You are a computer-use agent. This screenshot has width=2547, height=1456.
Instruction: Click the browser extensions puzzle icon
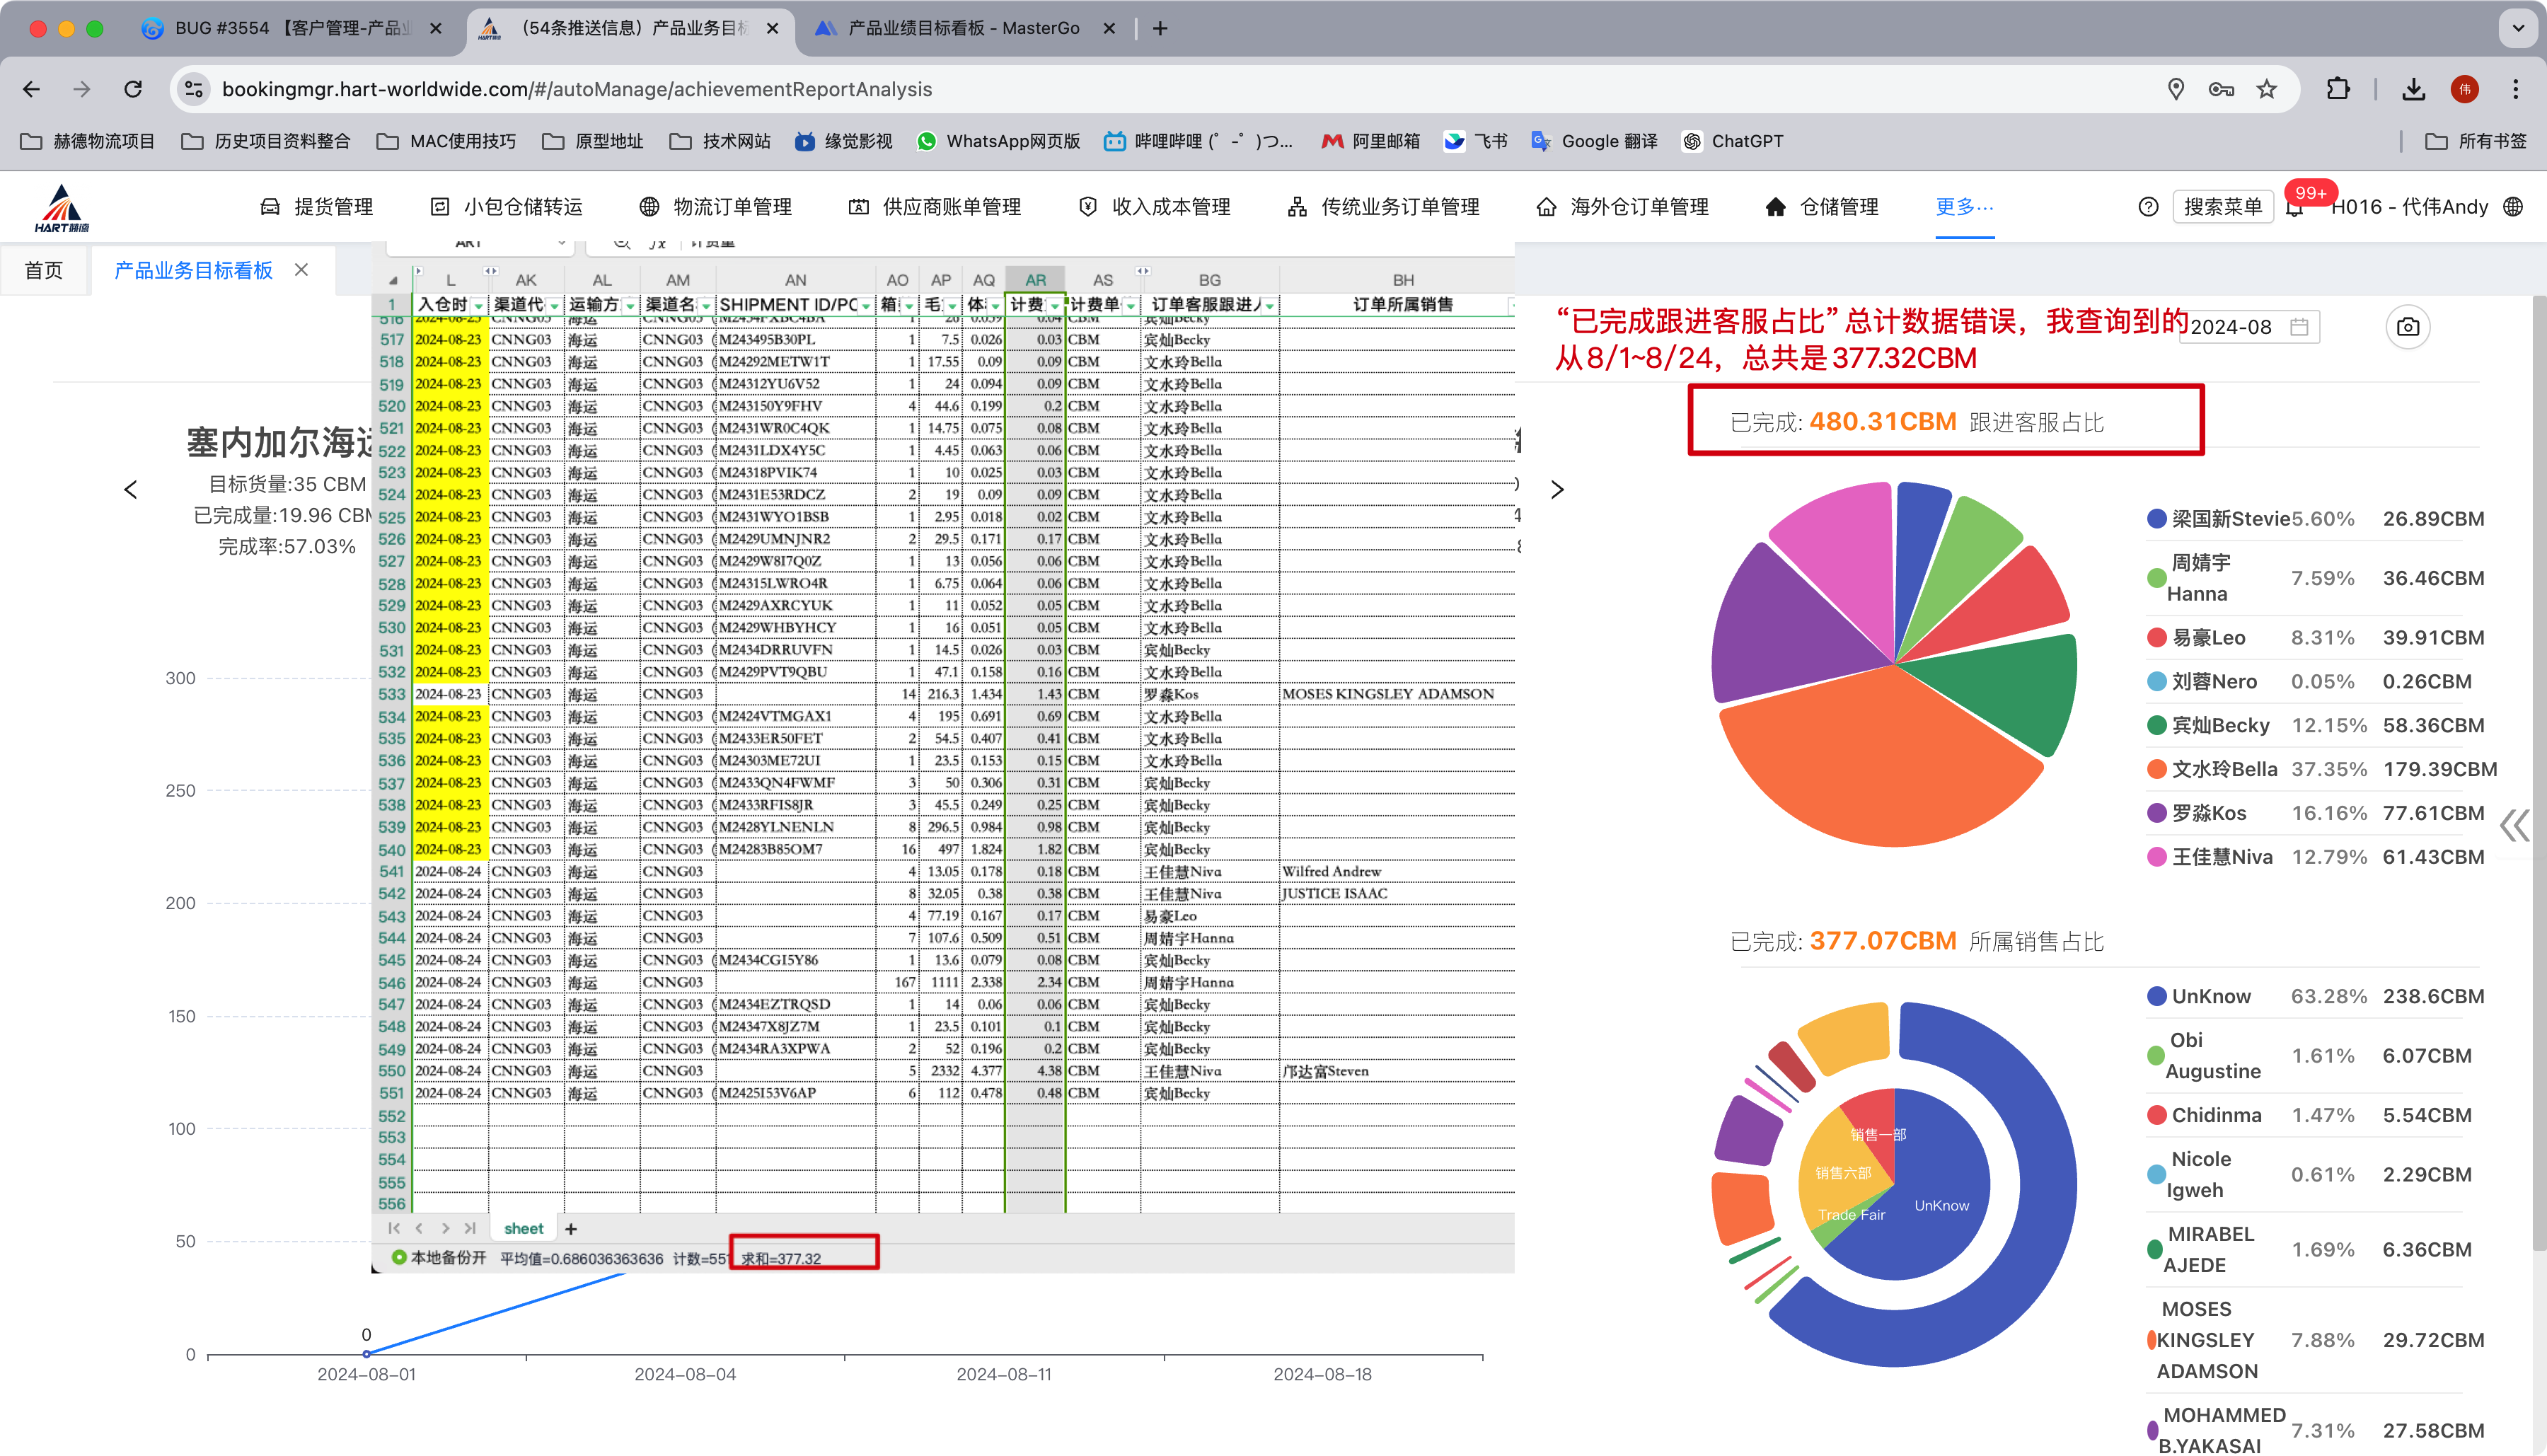(x=2338, y=89)
